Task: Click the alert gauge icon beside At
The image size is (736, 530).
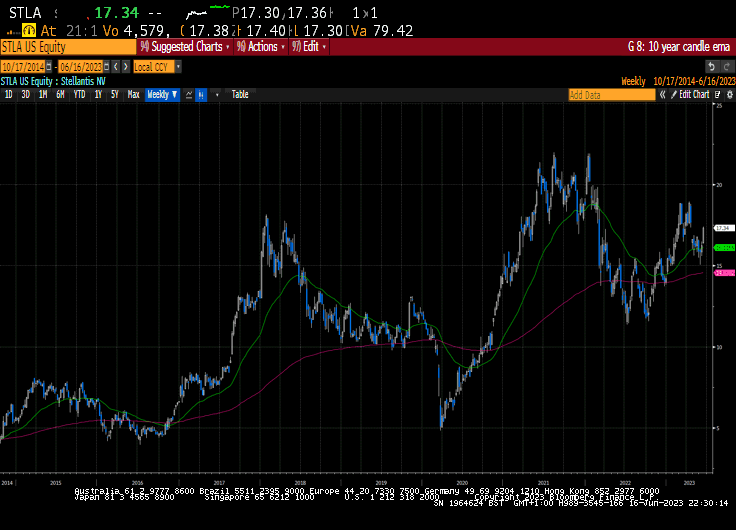Action: (29, 31)
